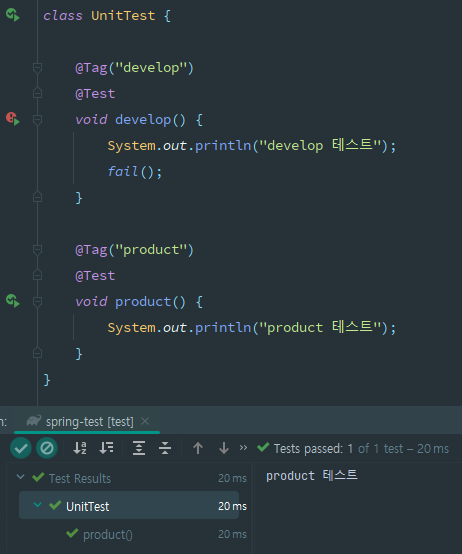Click 'Tests passed: 1 of 1 test' status
Screen dimensions: 462x554
tap(361, 448)
